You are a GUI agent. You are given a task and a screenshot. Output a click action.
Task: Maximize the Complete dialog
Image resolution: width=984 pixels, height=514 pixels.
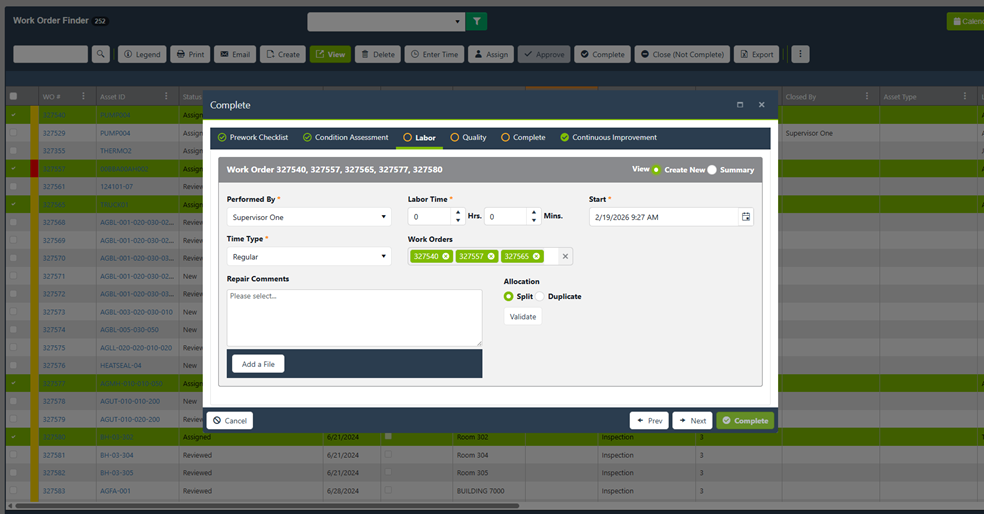point(740,105)
